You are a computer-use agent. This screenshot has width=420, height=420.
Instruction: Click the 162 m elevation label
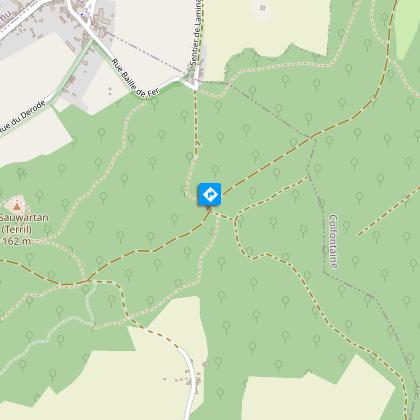[x=17, y=241]
